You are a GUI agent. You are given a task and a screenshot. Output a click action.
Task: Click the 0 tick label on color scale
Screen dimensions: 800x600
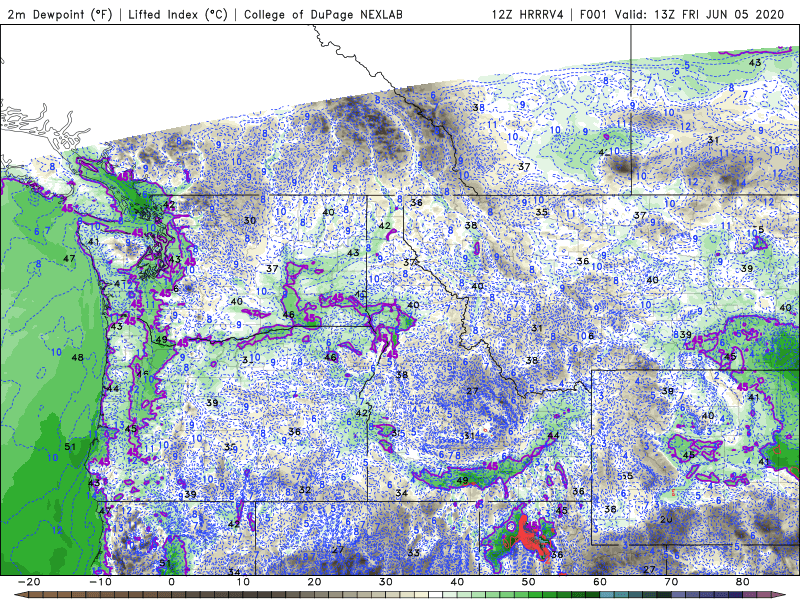tap(171, 582)
